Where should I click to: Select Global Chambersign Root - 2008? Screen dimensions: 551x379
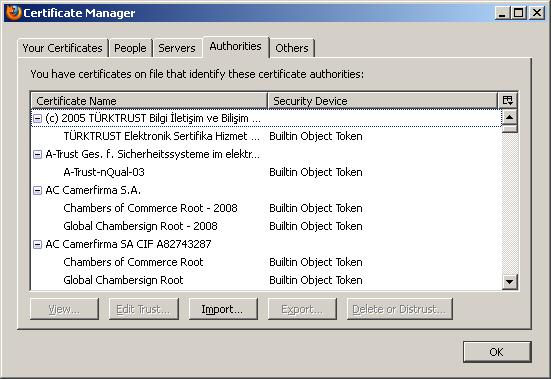(266, 226)
